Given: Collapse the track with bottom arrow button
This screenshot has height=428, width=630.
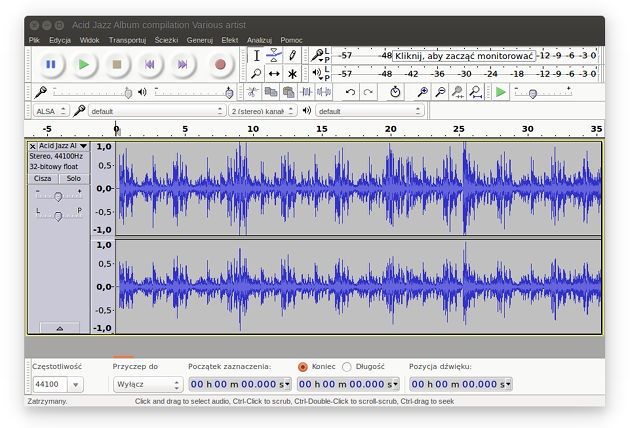Looking at the screenshot, I should point(59,328).
